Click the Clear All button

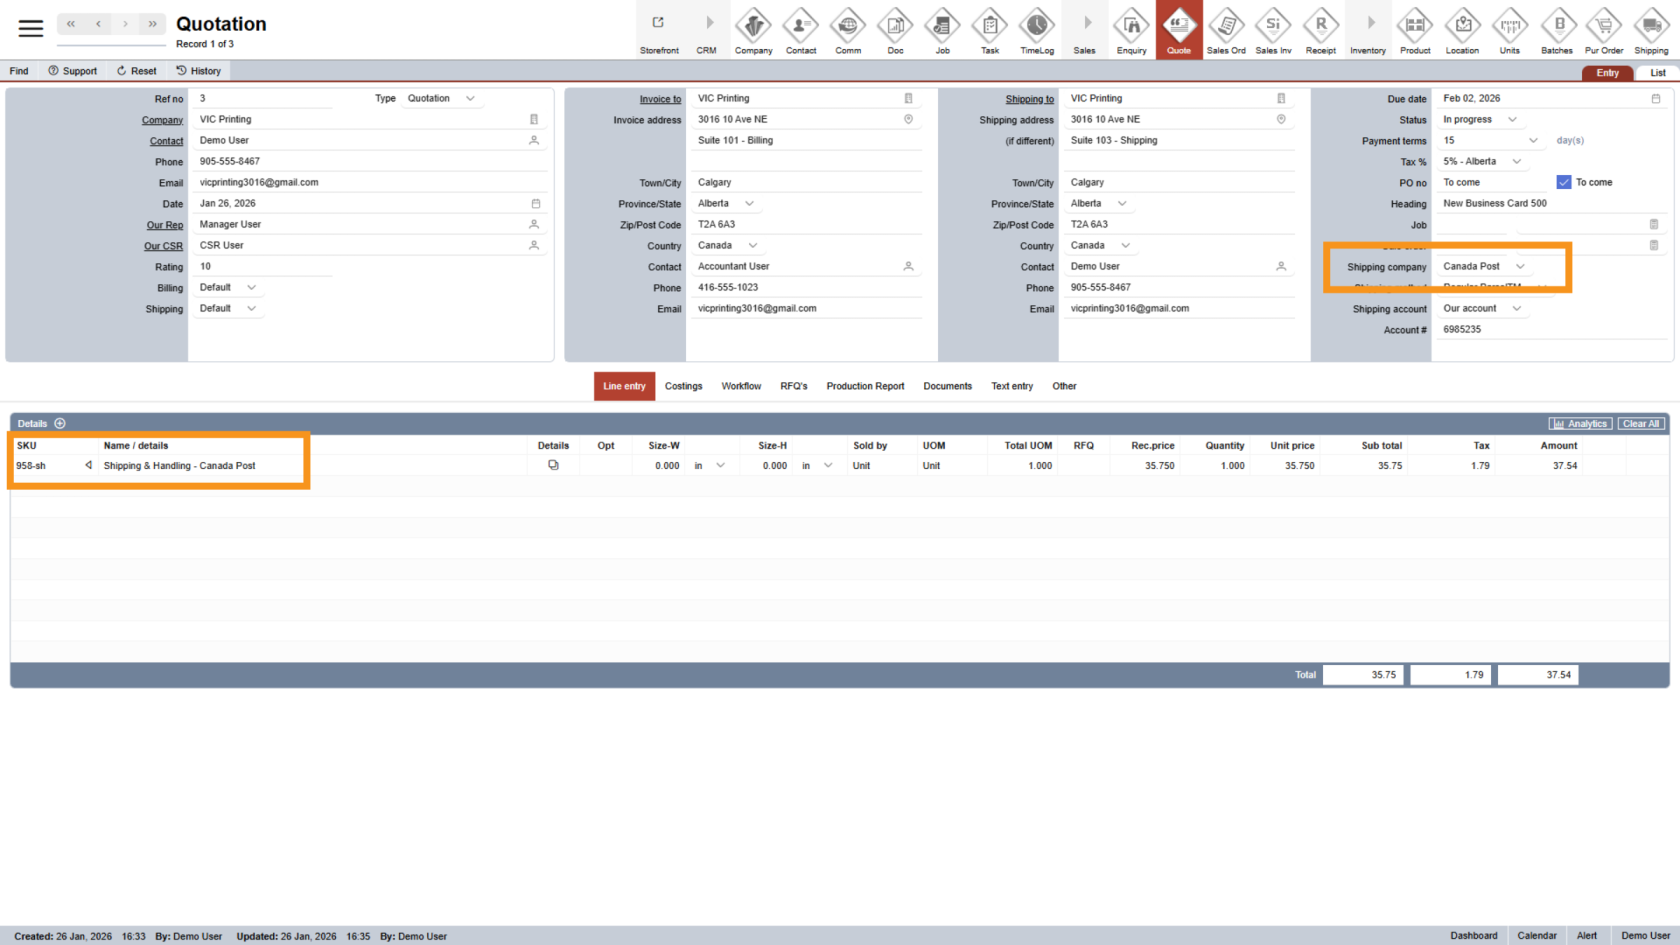tap(1641, 424)
